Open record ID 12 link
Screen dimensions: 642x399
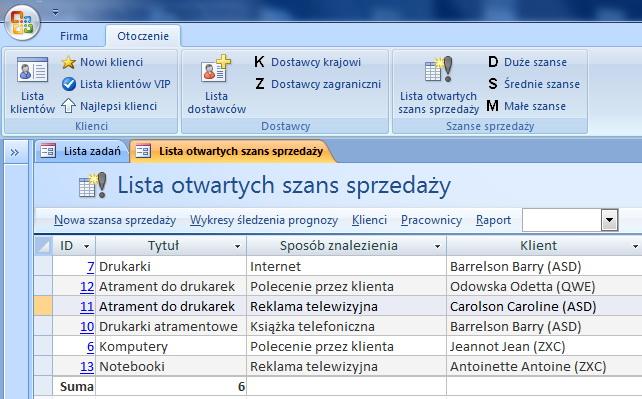(87, 287)
